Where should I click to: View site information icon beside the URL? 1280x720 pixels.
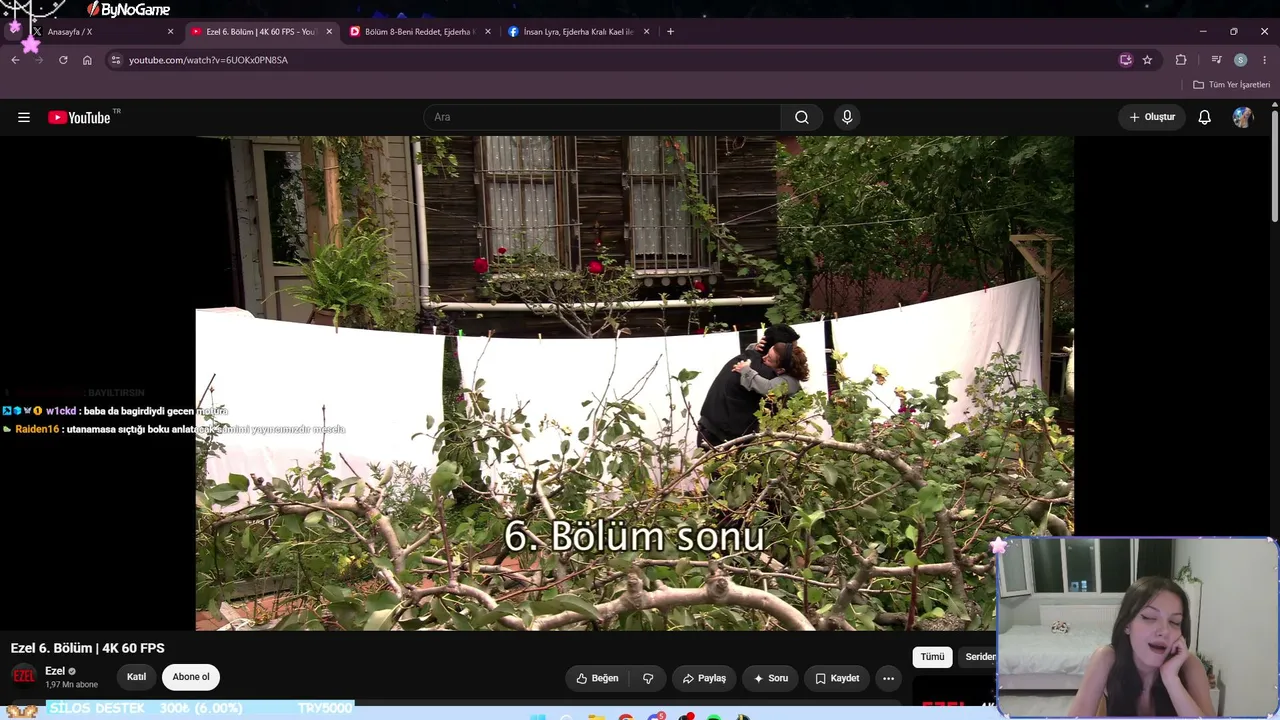coord(116,60)
